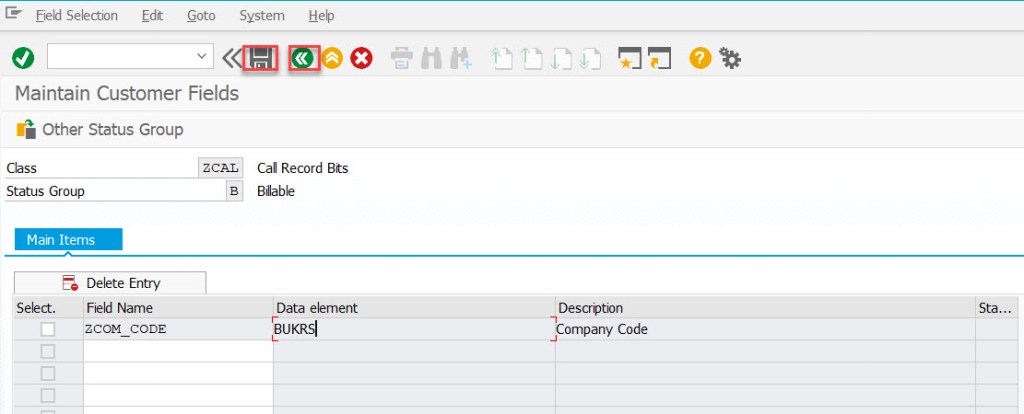Screen dimensions: 1024x414
Task: Go to Last Page icon
Action: pyautogui.click(x=590, y=59)
